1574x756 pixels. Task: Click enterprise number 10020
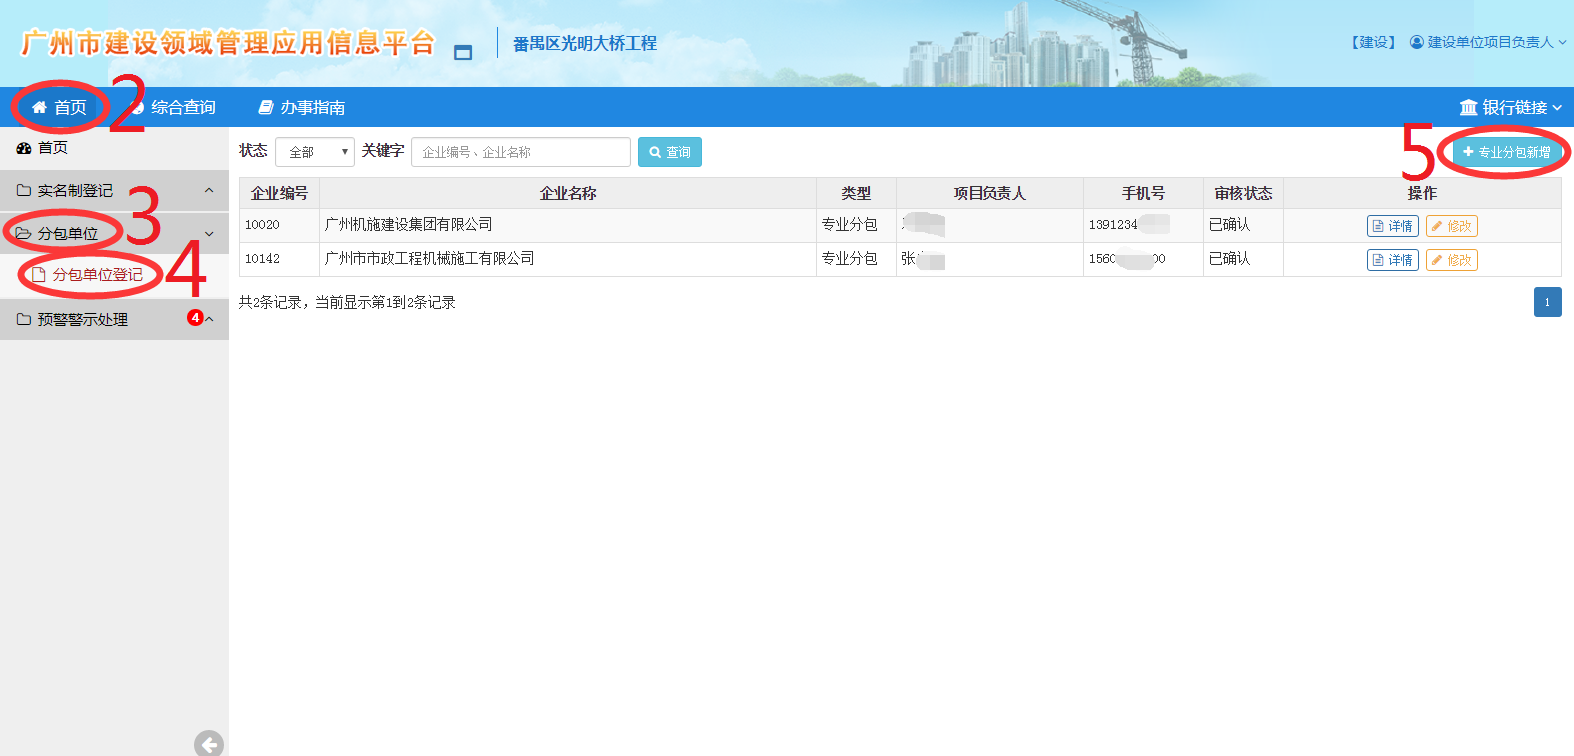pos(262,225)
